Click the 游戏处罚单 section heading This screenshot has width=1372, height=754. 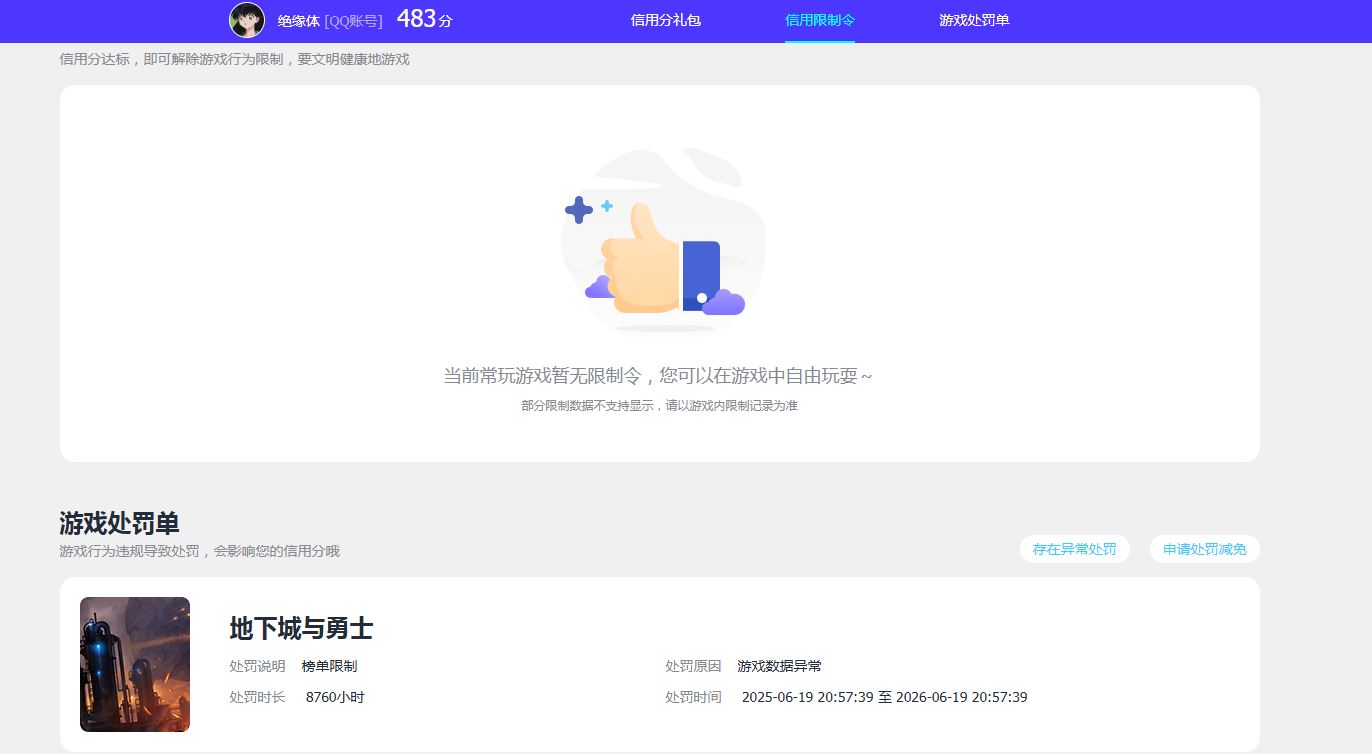click(119, 523)
